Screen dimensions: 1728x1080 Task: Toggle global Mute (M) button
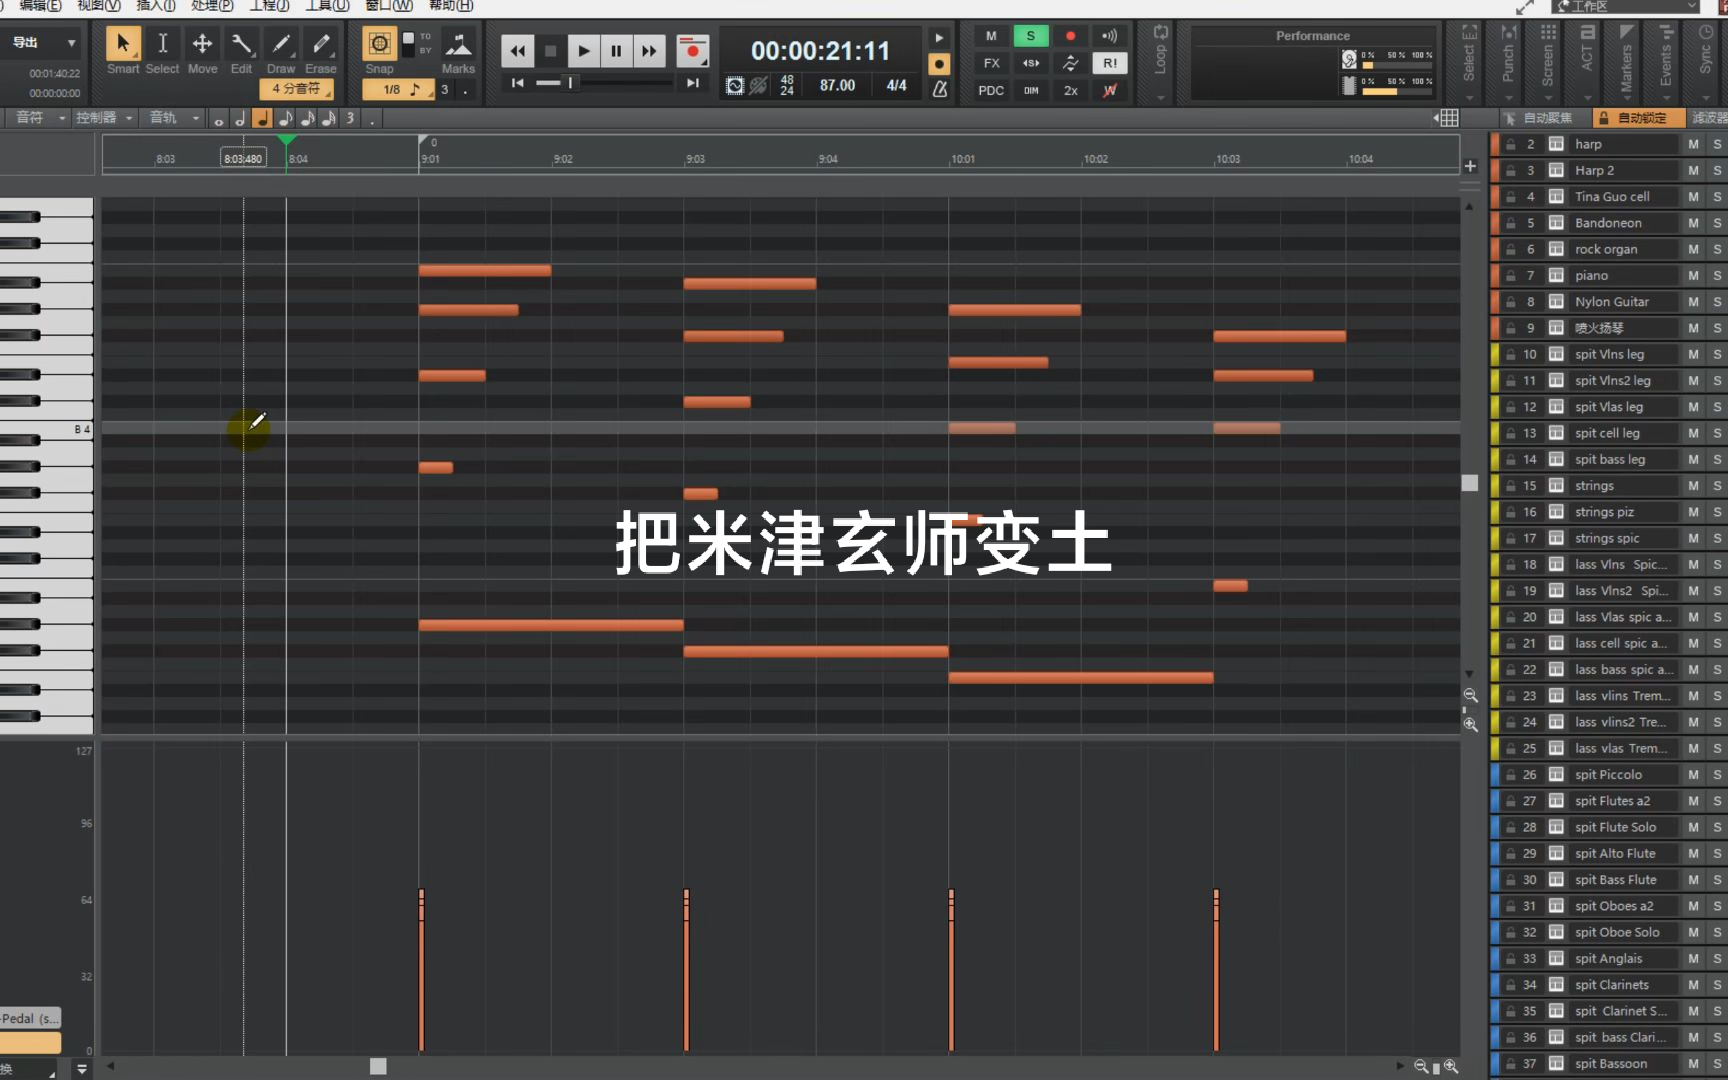click(x=991, y=36)
